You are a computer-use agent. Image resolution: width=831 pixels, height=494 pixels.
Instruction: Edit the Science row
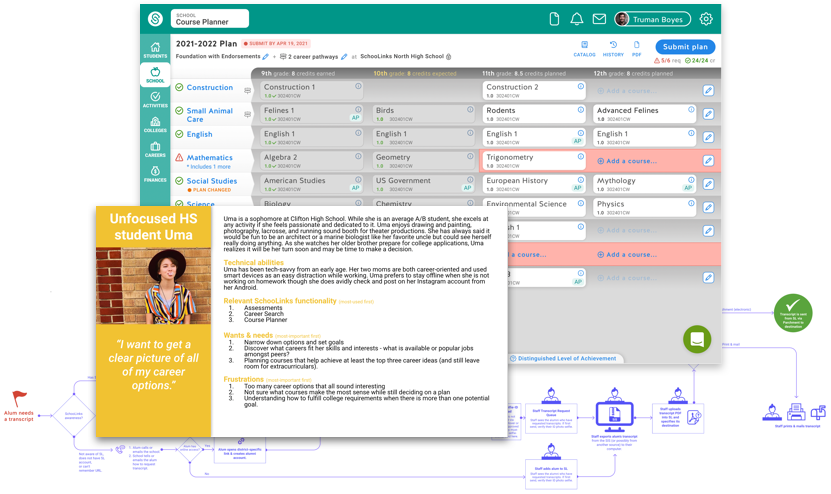pos(708,207)
